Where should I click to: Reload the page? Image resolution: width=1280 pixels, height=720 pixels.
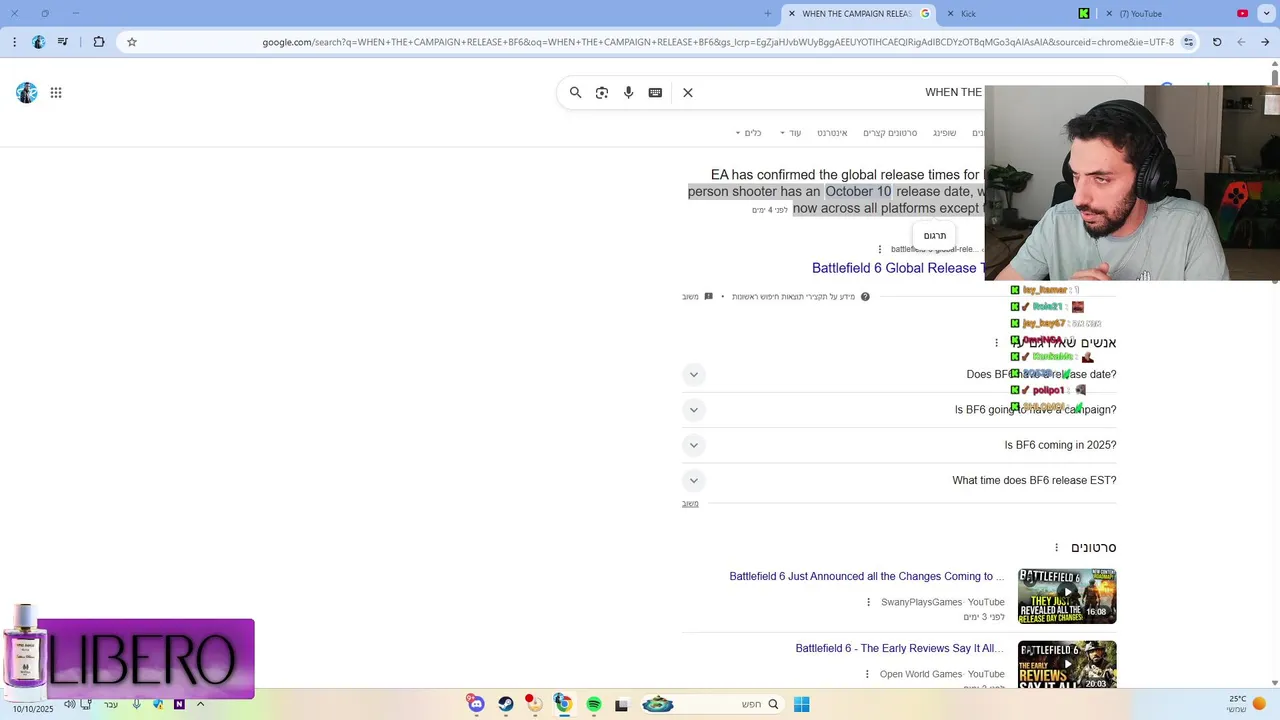point(1217,42)
